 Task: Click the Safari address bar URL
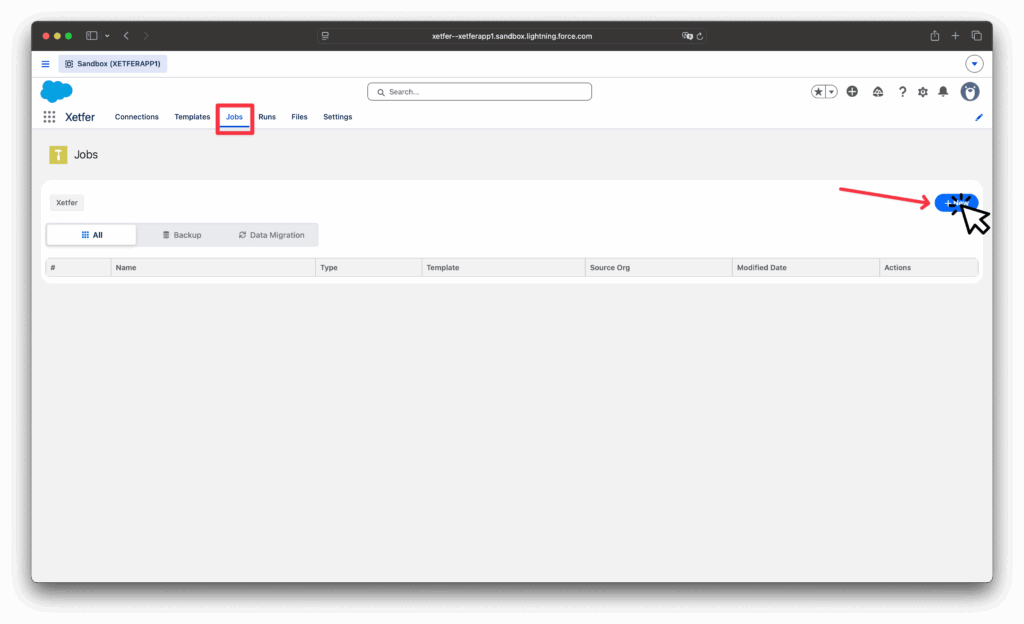(512, 36)
